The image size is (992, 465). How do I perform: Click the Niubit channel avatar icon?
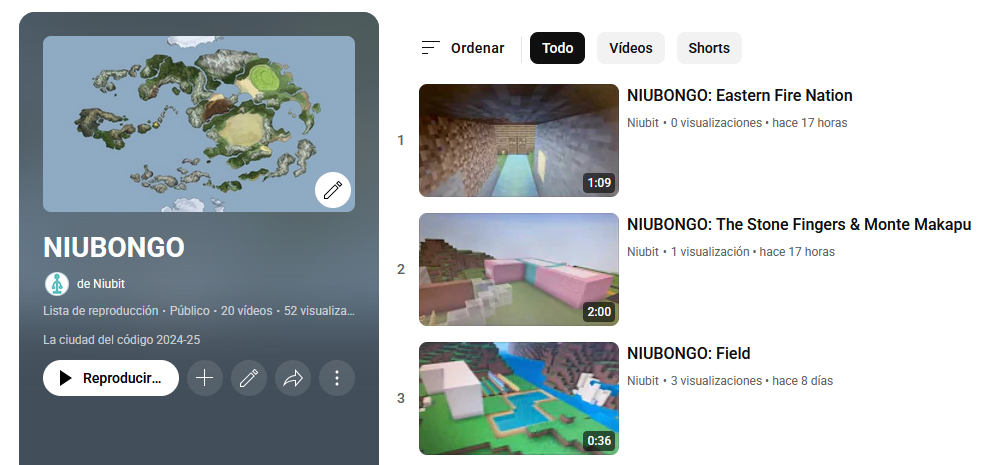click(56, 284)
